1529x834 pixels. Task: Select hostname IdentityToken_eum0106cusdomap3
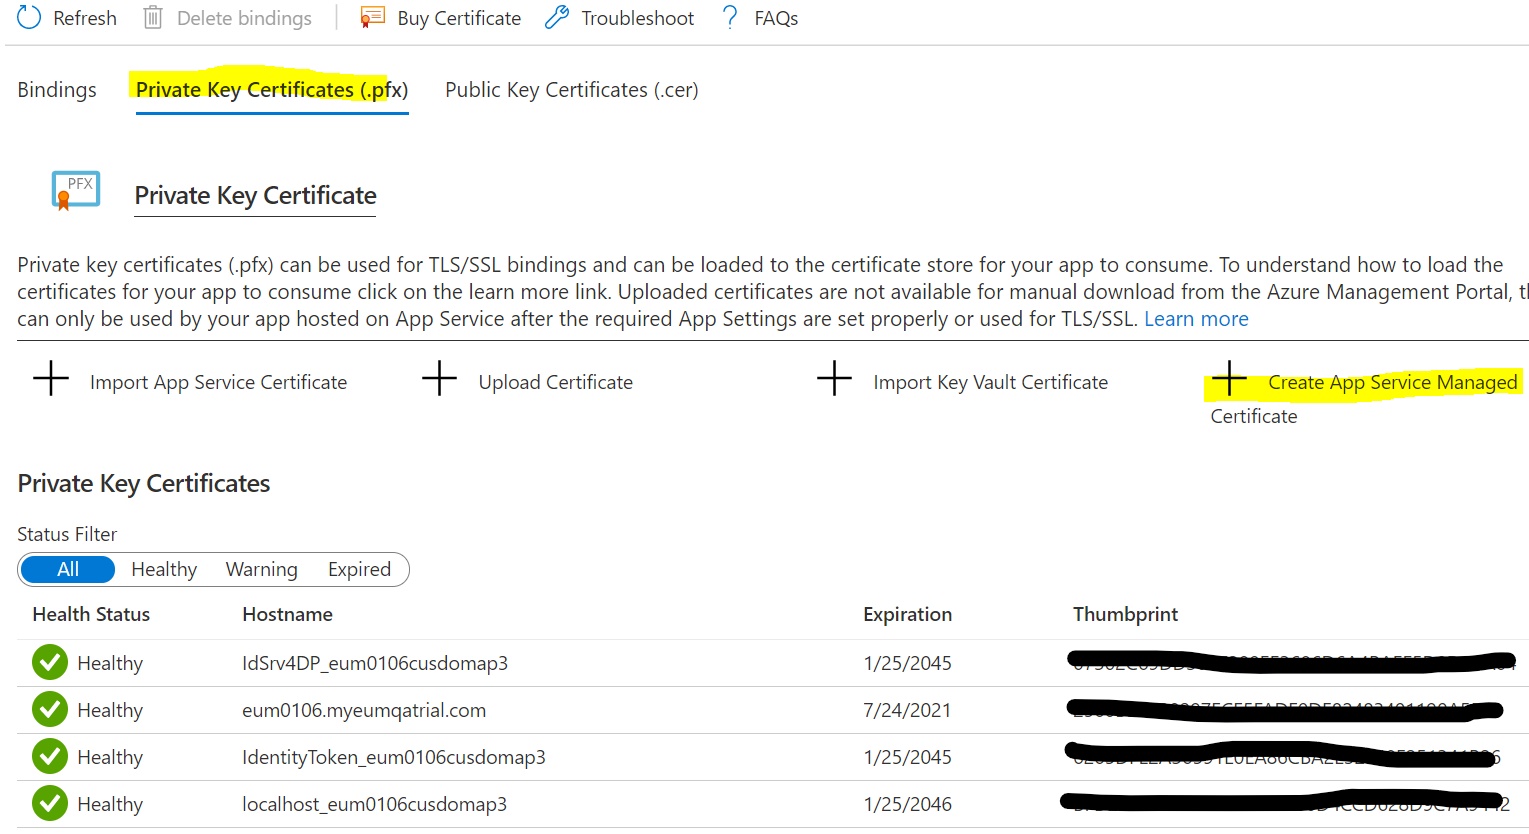[394, 757]
